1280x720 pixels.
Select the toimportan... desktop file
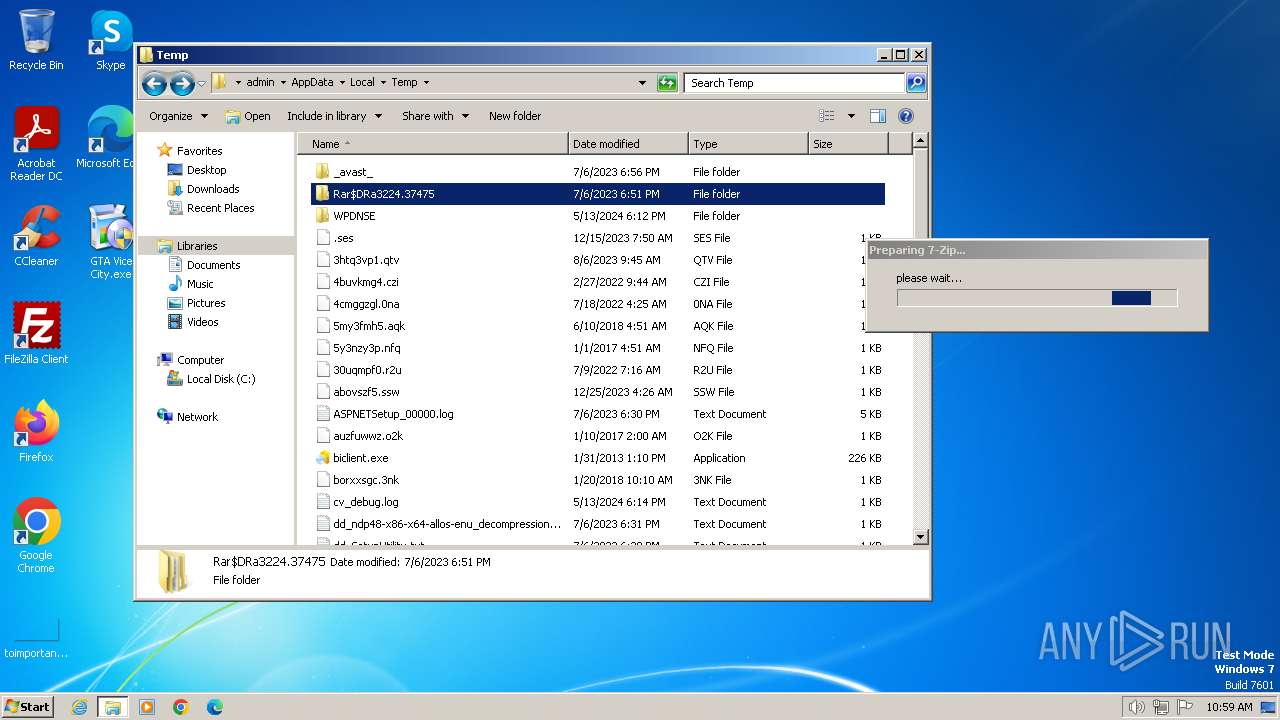click(36, 638)
